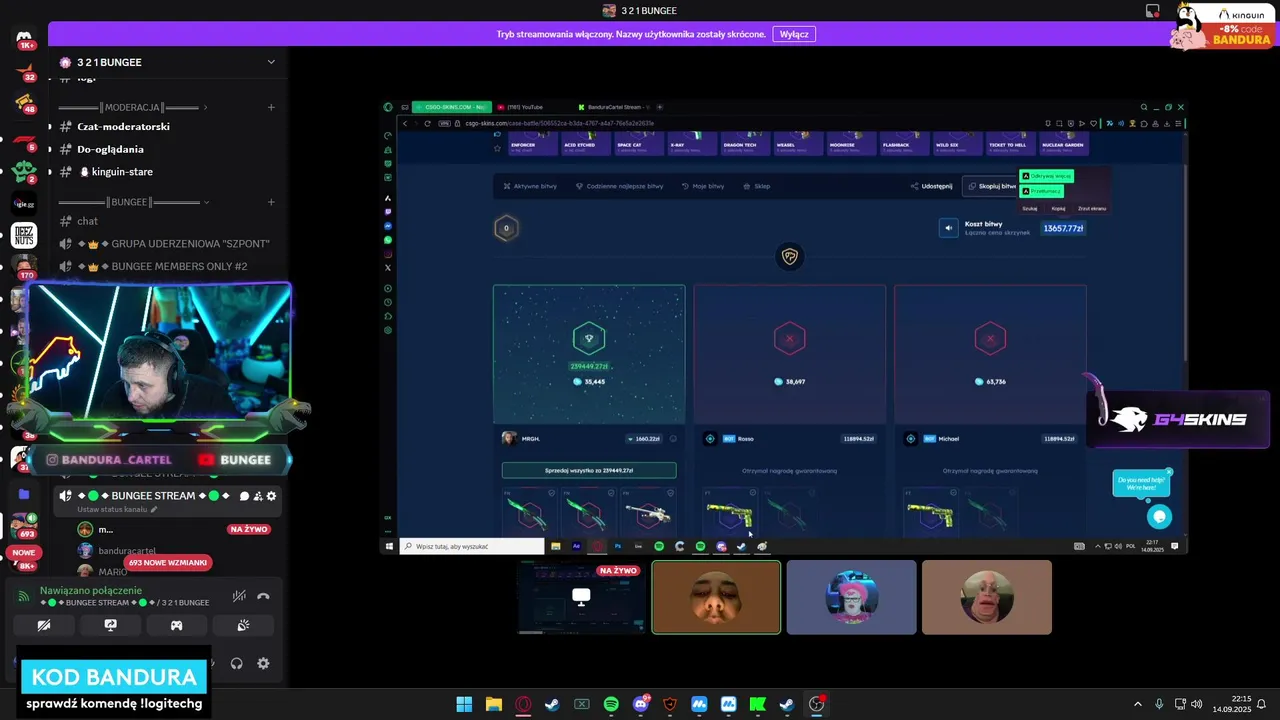Click the Wyłącz streamer mode button

click(794, 34)
